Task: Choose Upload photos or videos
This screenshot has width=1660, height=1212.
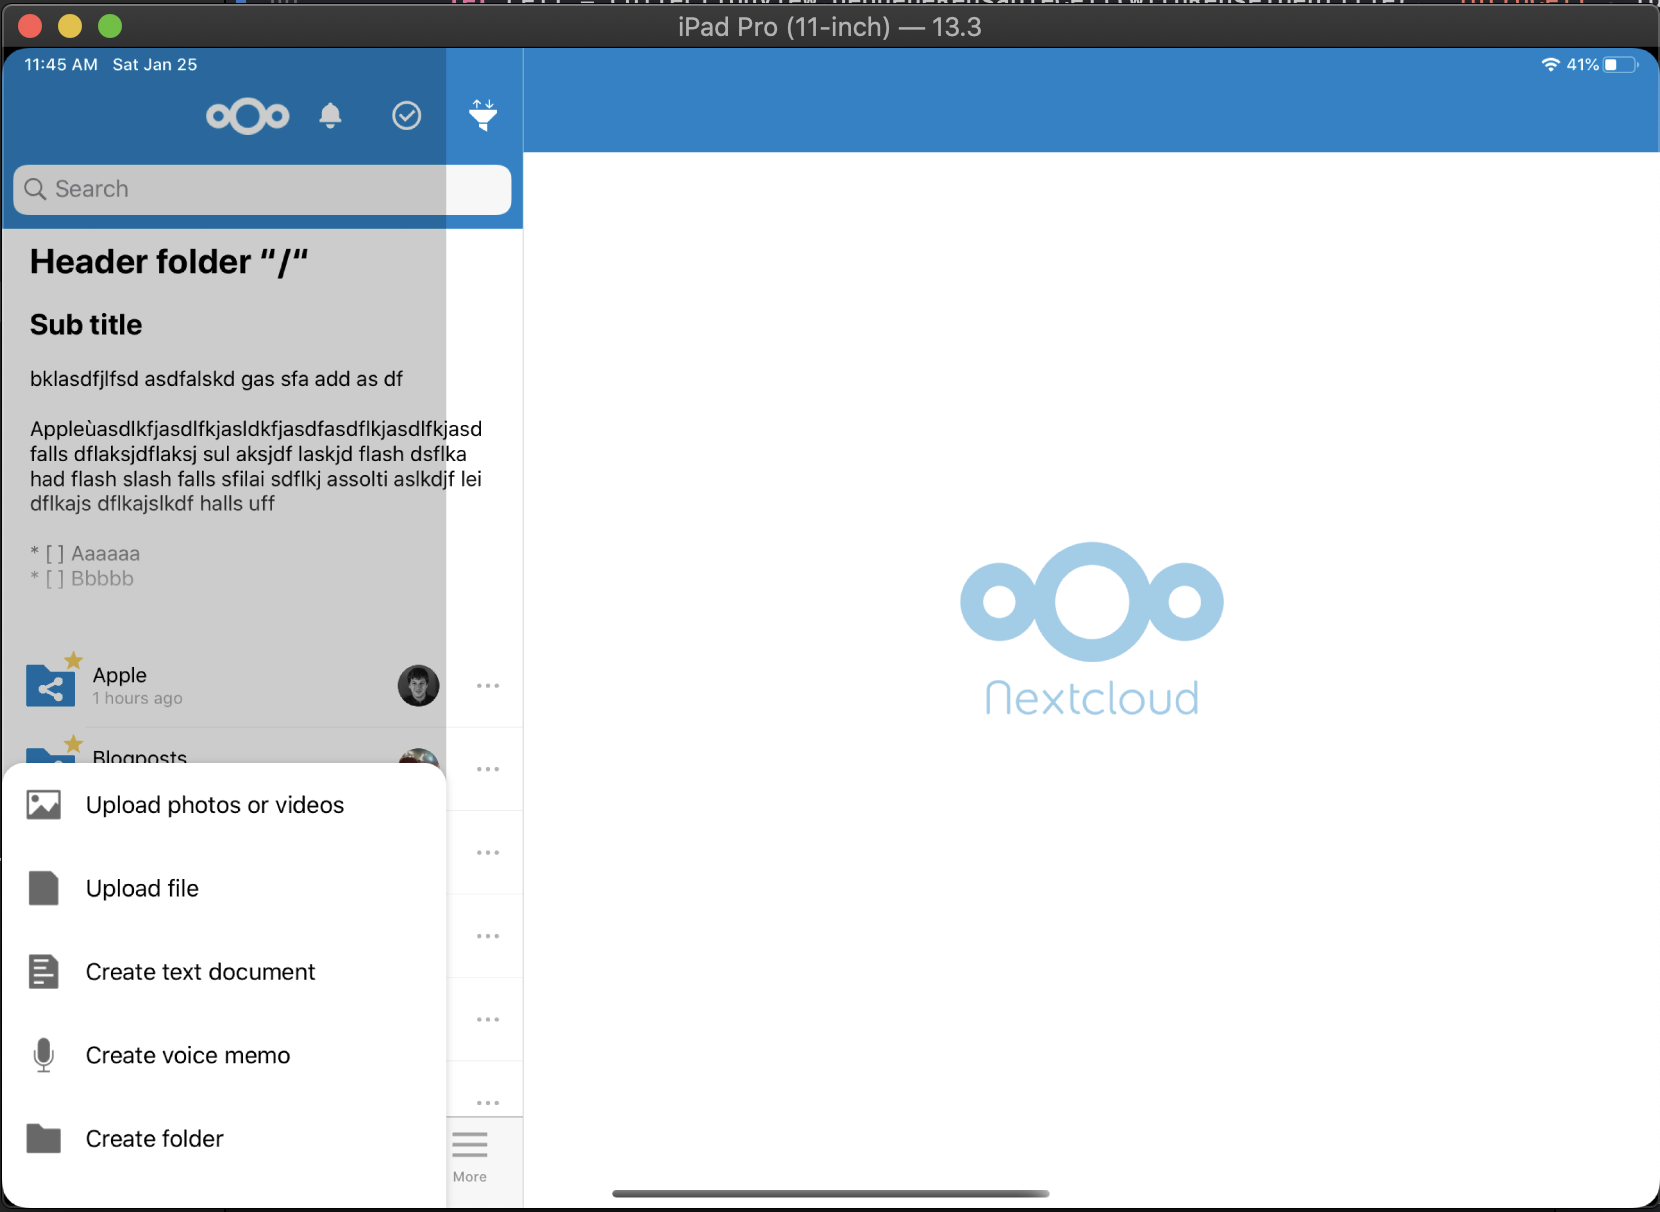Action: (x=224, y=805)
